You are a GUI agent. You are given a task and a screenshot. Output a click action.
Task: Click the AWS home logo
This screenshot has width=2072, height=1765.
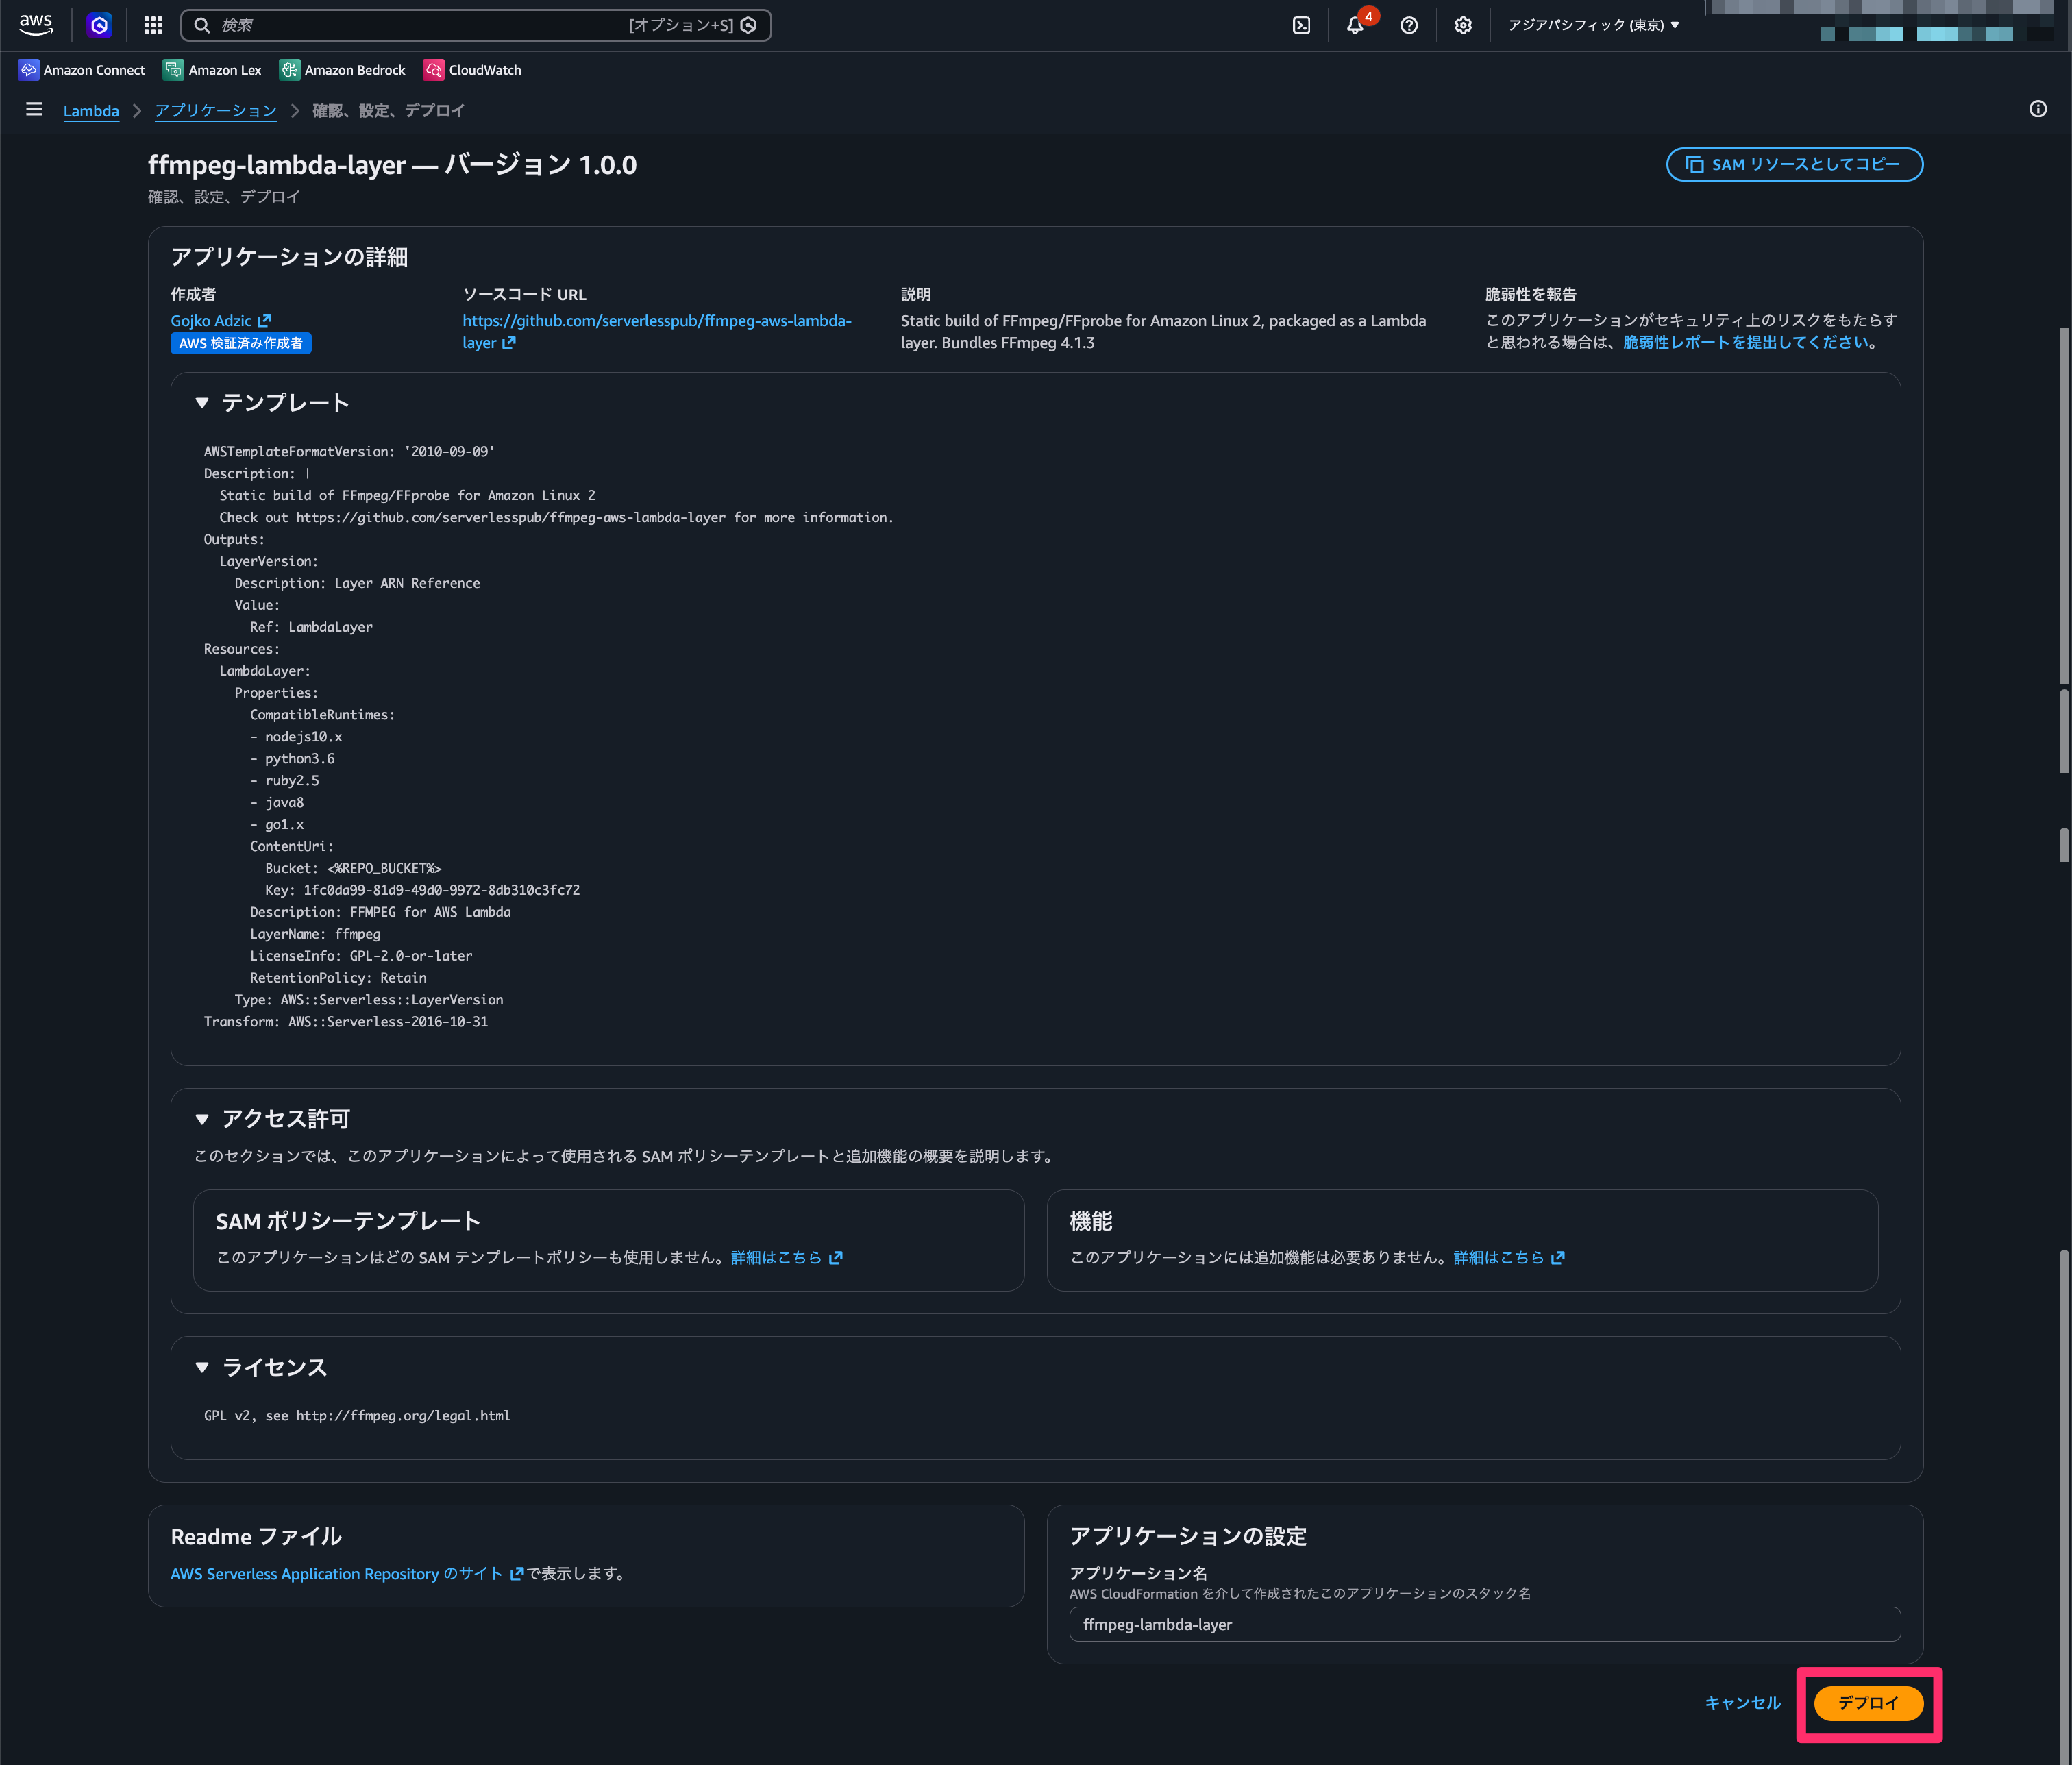point(35,25)
